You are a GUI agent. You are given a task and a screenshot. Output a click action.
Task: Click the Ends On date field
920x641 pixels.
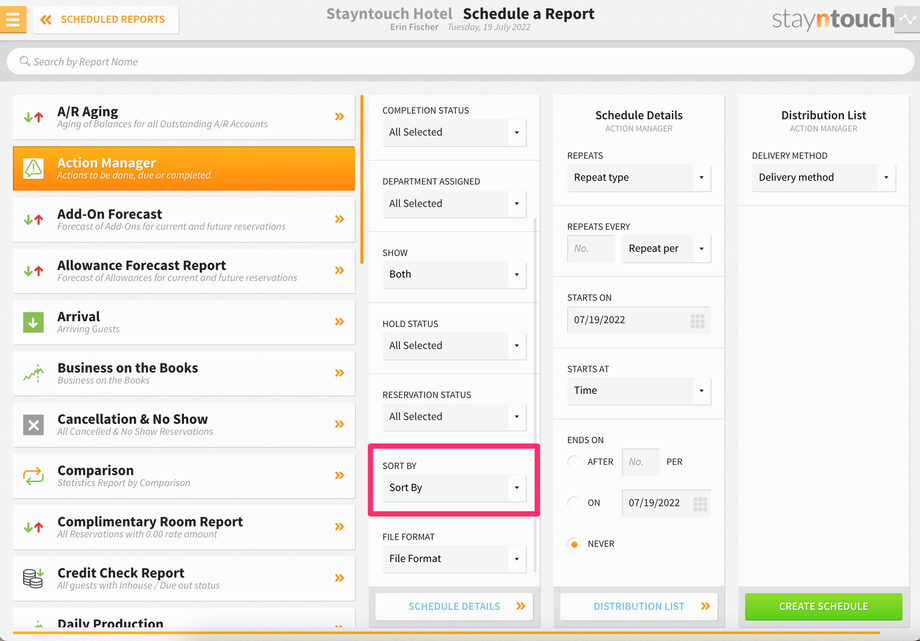click(667, 503)
